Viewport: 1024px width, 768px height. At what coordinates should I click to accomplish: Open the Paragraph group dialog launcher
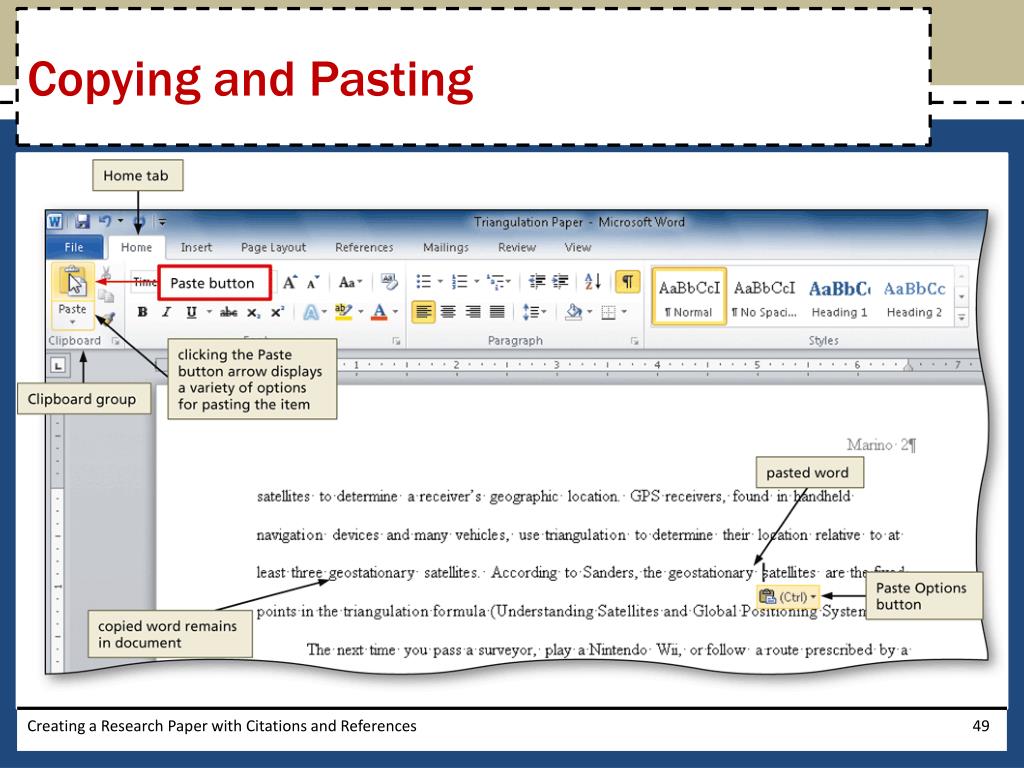coord(634,341)
